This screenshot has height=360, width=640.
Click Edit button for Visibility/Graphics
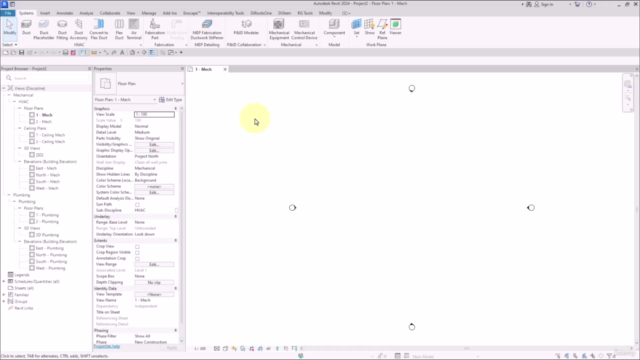tap(154, 144)
